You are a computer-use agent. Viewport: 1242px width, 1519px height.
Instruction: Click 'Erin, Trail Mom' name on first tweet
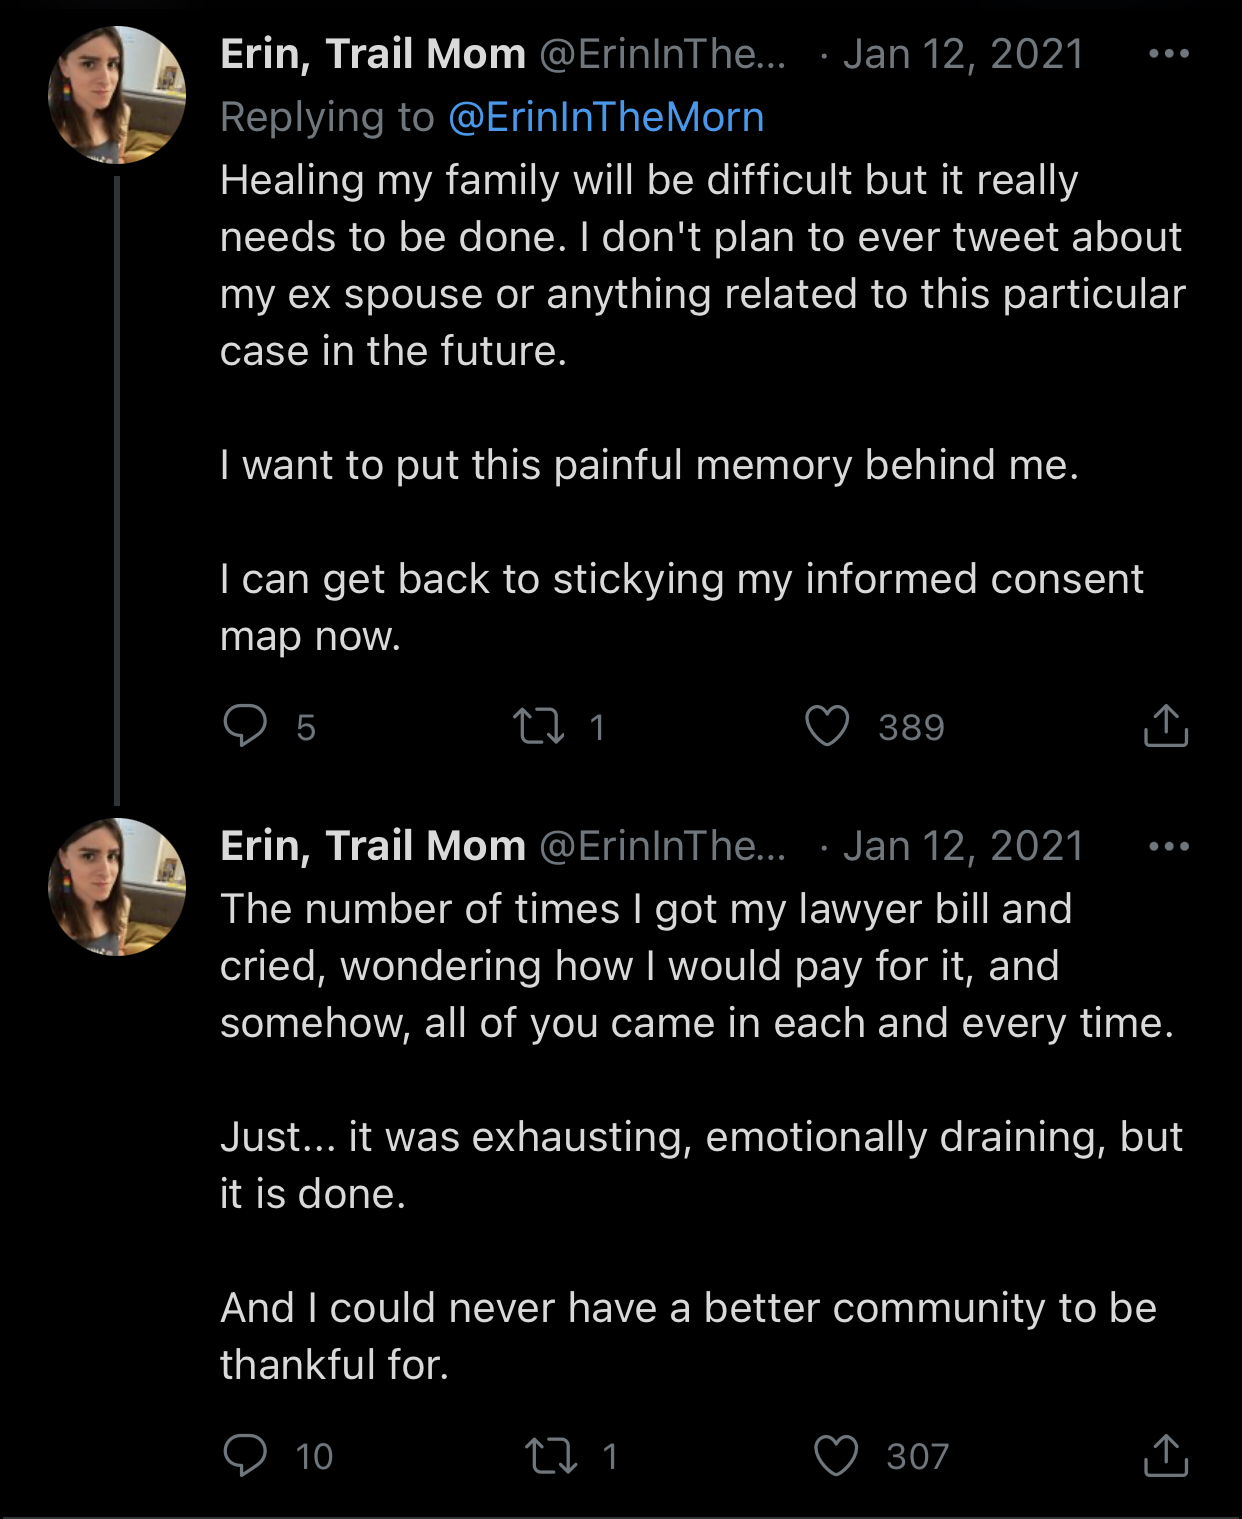[x=372, y=54]
